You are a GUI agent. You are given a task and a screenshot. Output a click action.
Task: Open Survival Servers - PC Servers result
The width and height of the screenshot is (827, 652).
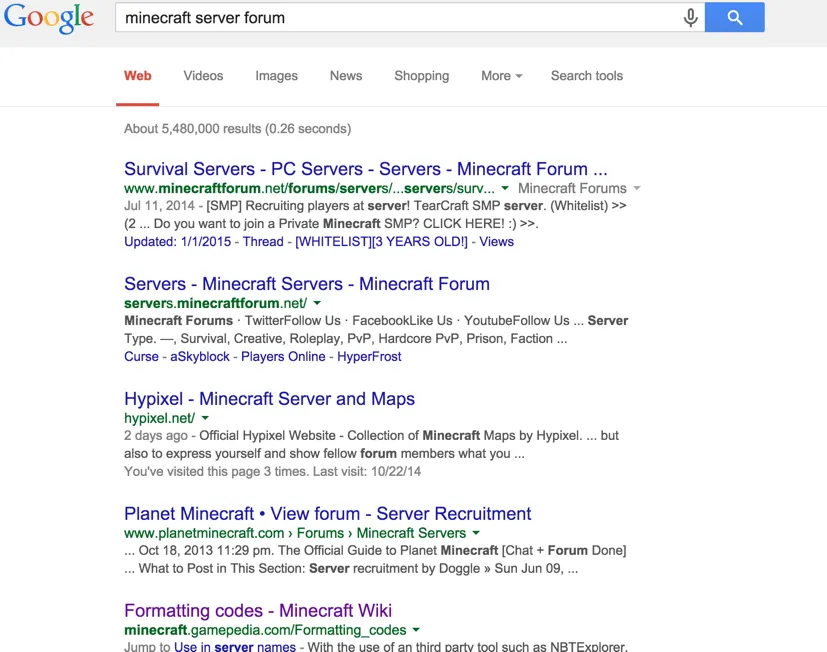coord(366,169)
